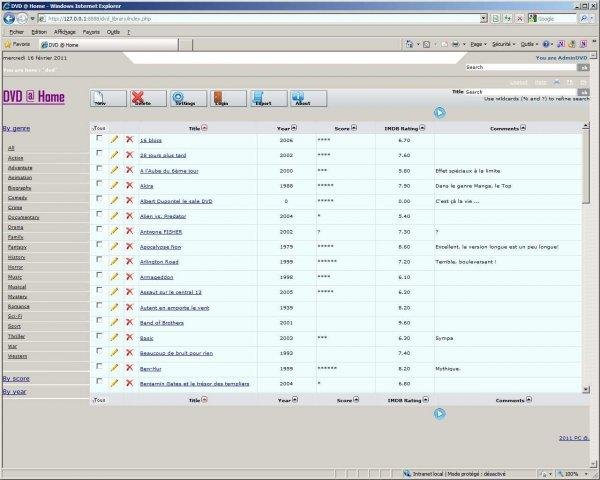Click the browser zoom level 100% control
This screenshot has height=480, width=600.
pyautogui.click(x=575, y=474)
